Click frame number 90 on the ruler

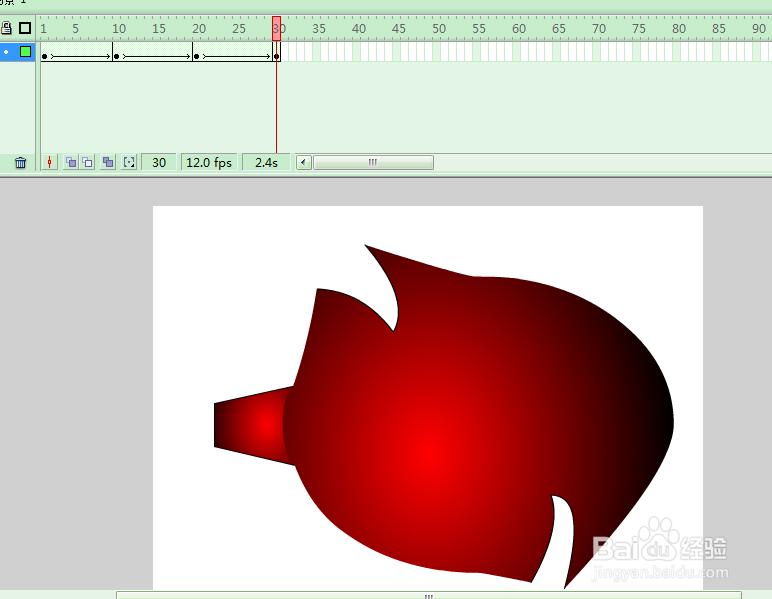(759, 29)
